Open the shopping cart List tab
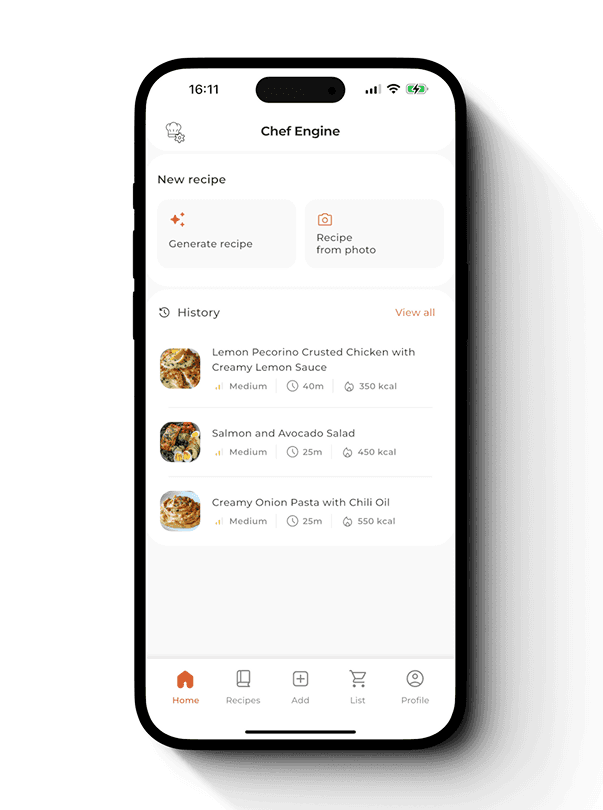 tap(358, 687)
